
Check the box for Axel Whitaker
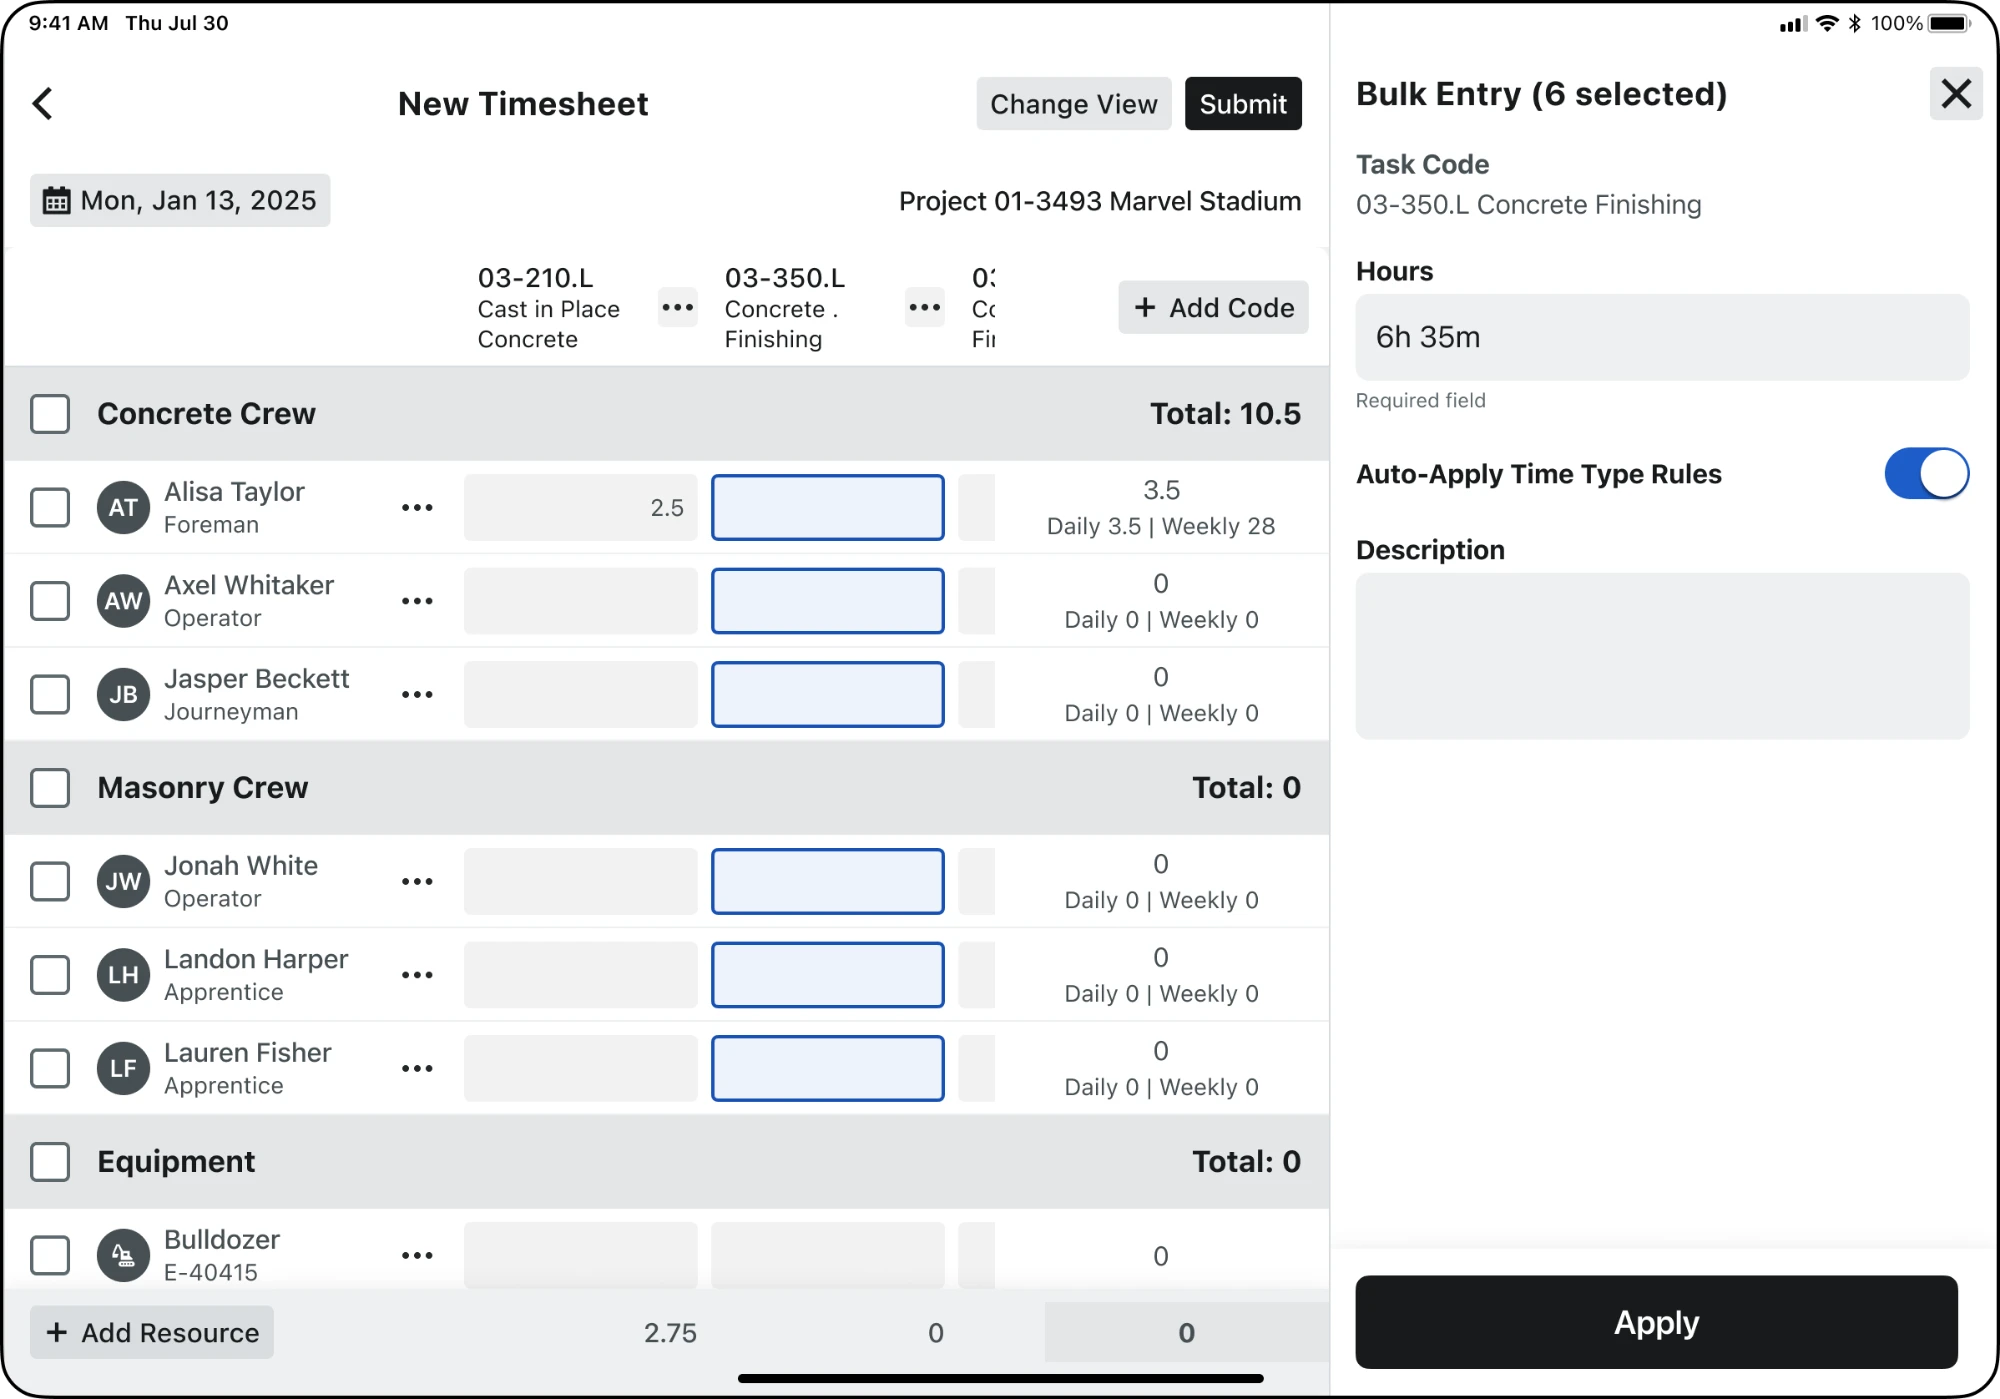point(50,601)
